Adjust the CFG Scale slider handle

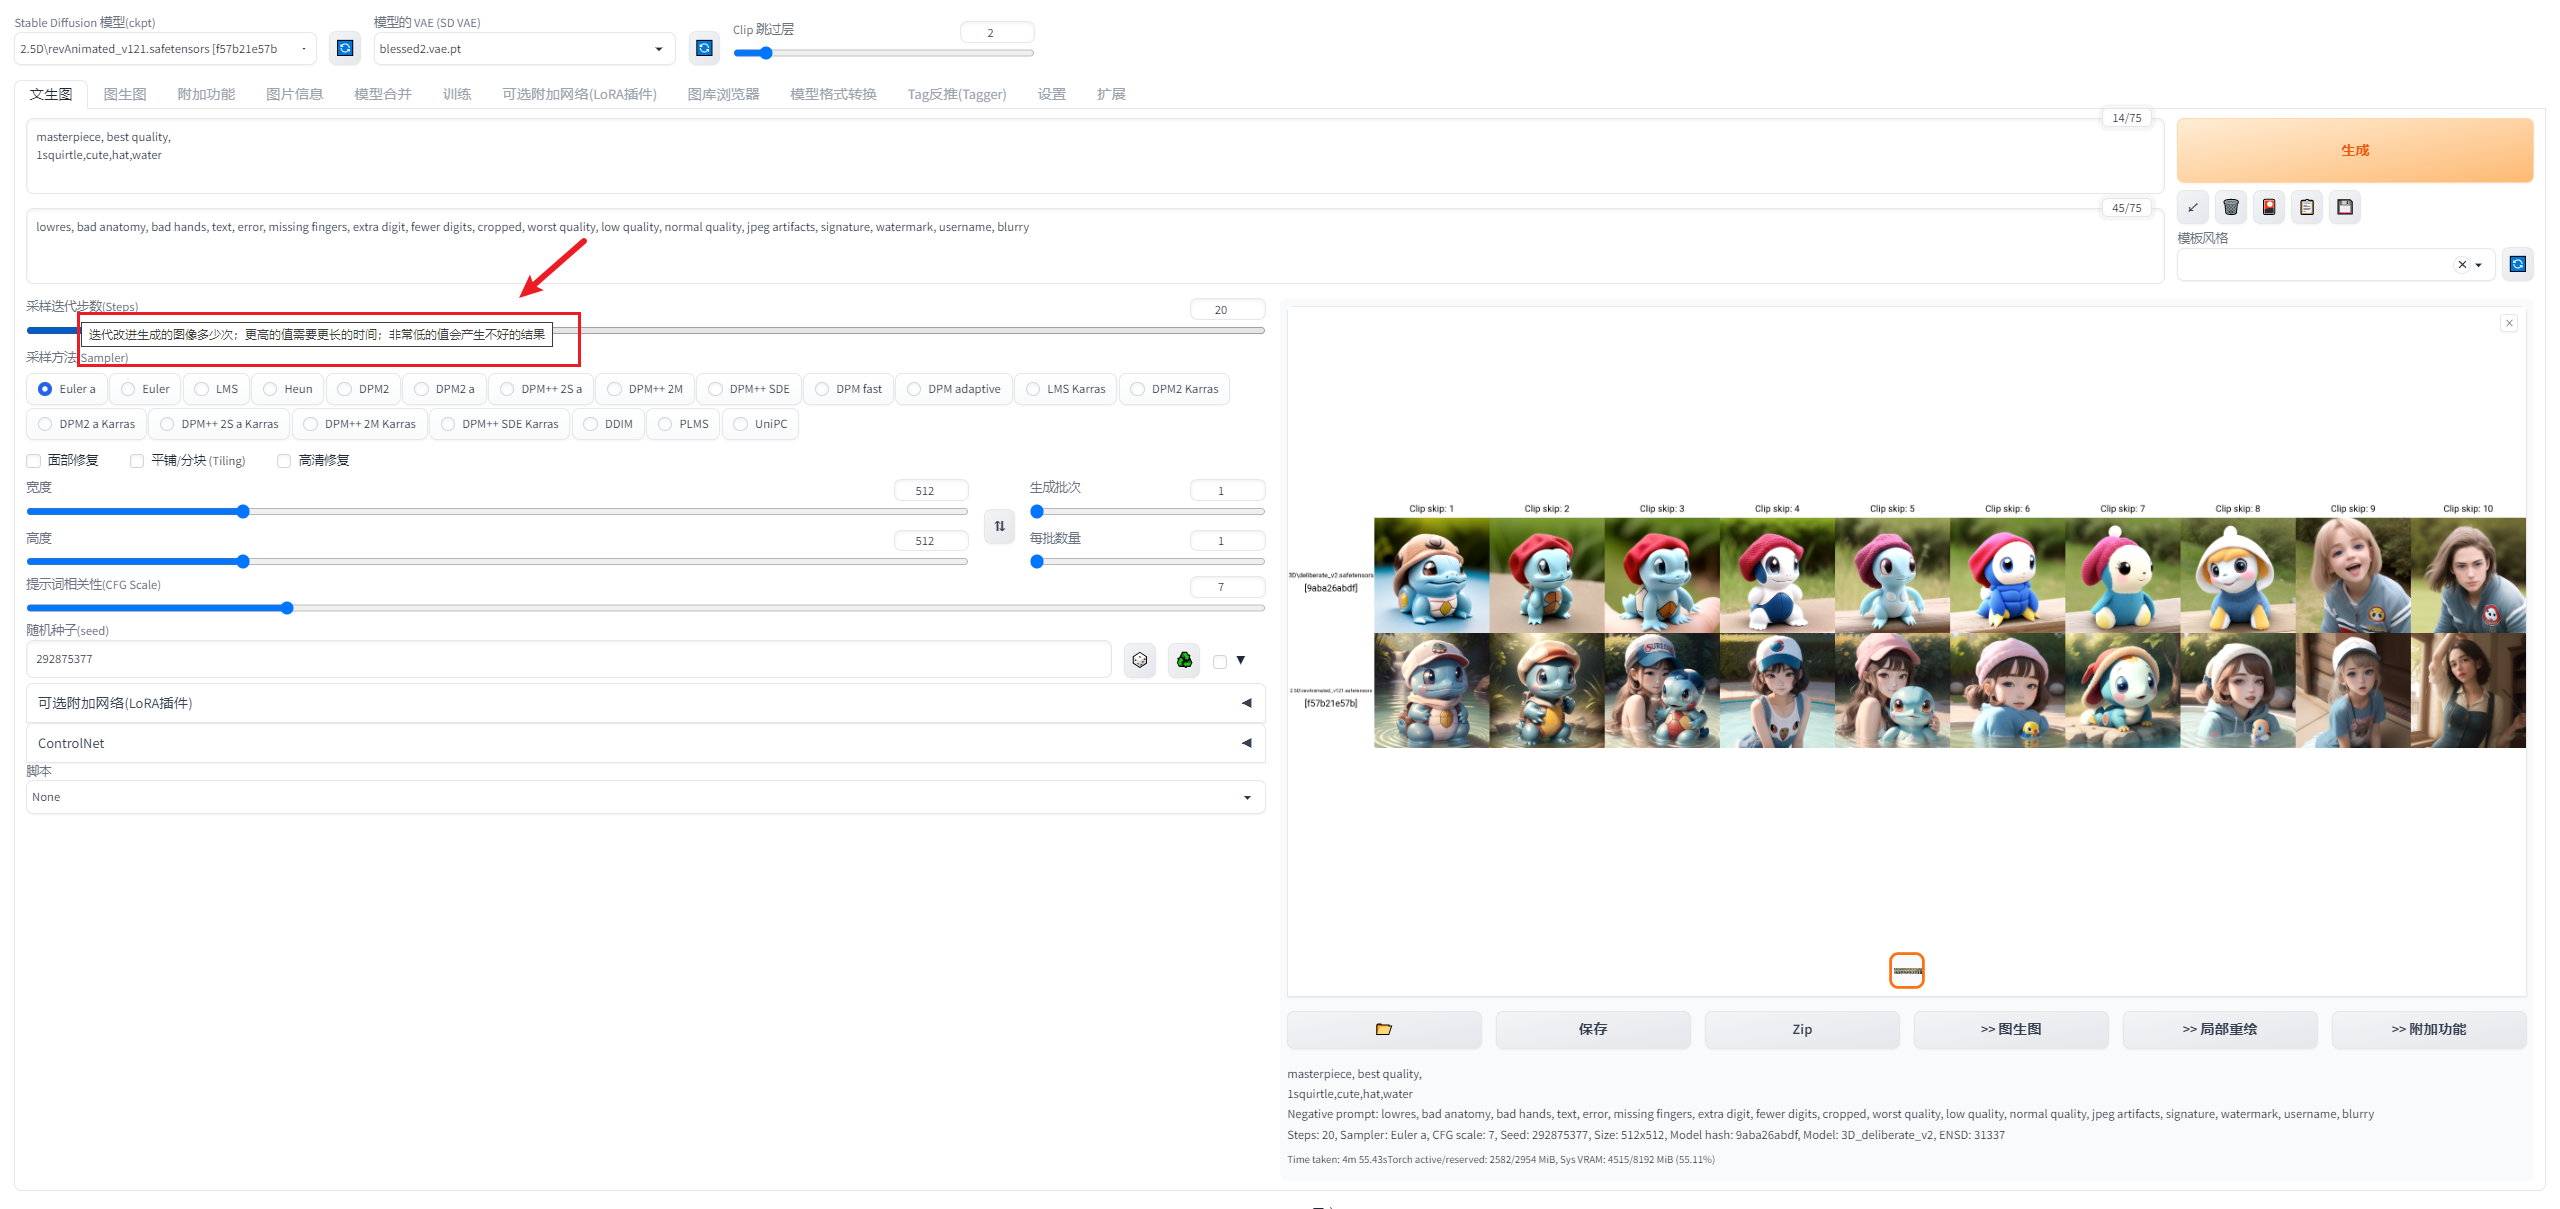coord(287,607)
